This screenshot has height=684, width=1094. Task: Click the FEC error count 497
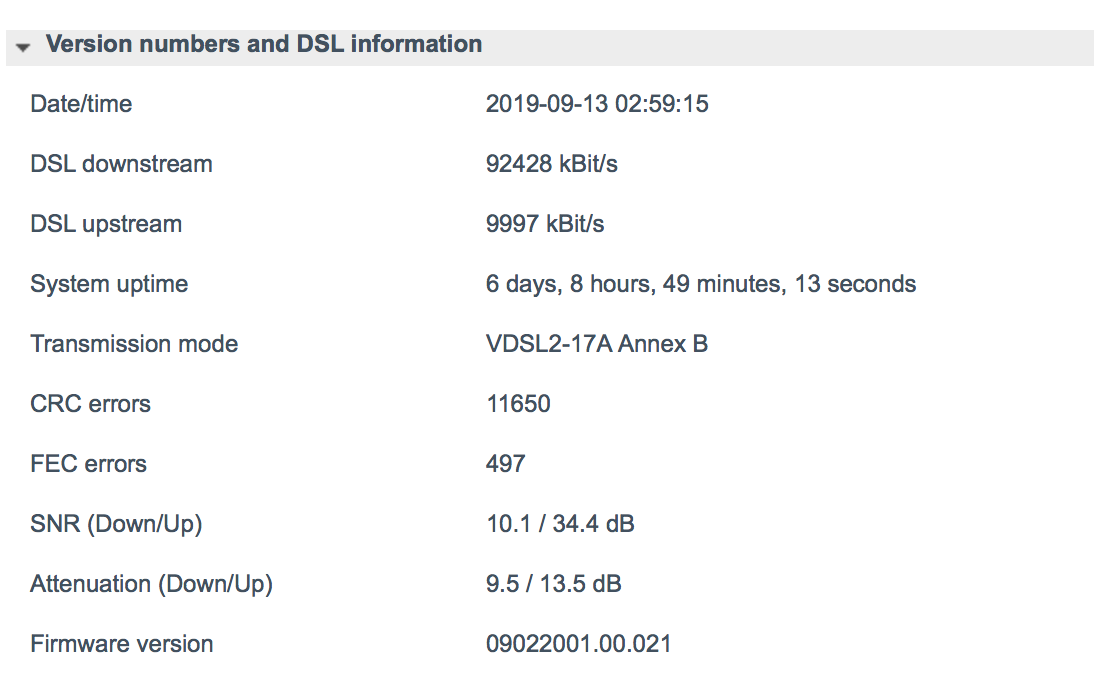coord(506,464)
